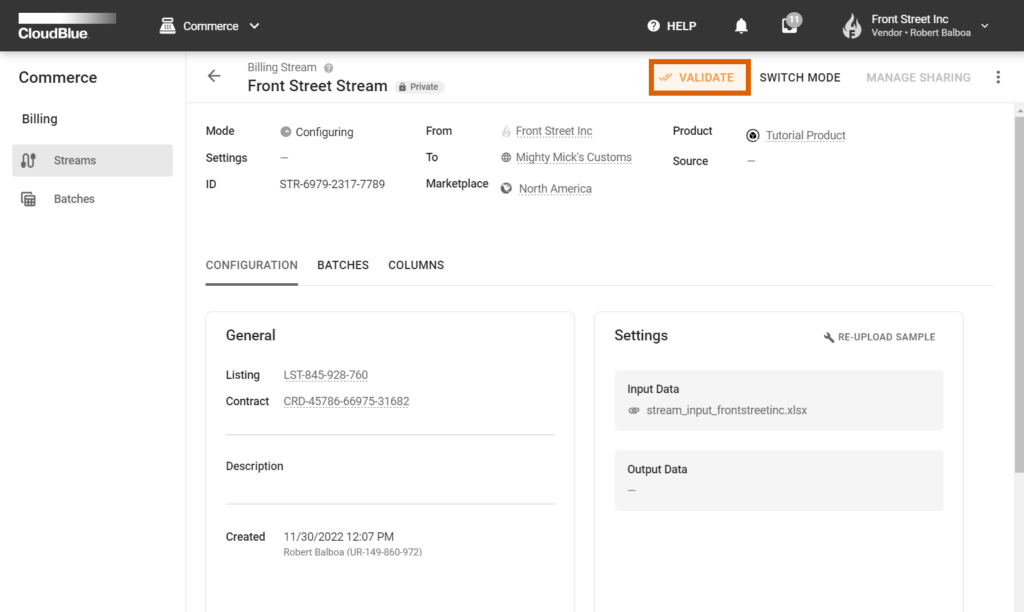Click the Billing heading in sidebar

pos(39,119)
